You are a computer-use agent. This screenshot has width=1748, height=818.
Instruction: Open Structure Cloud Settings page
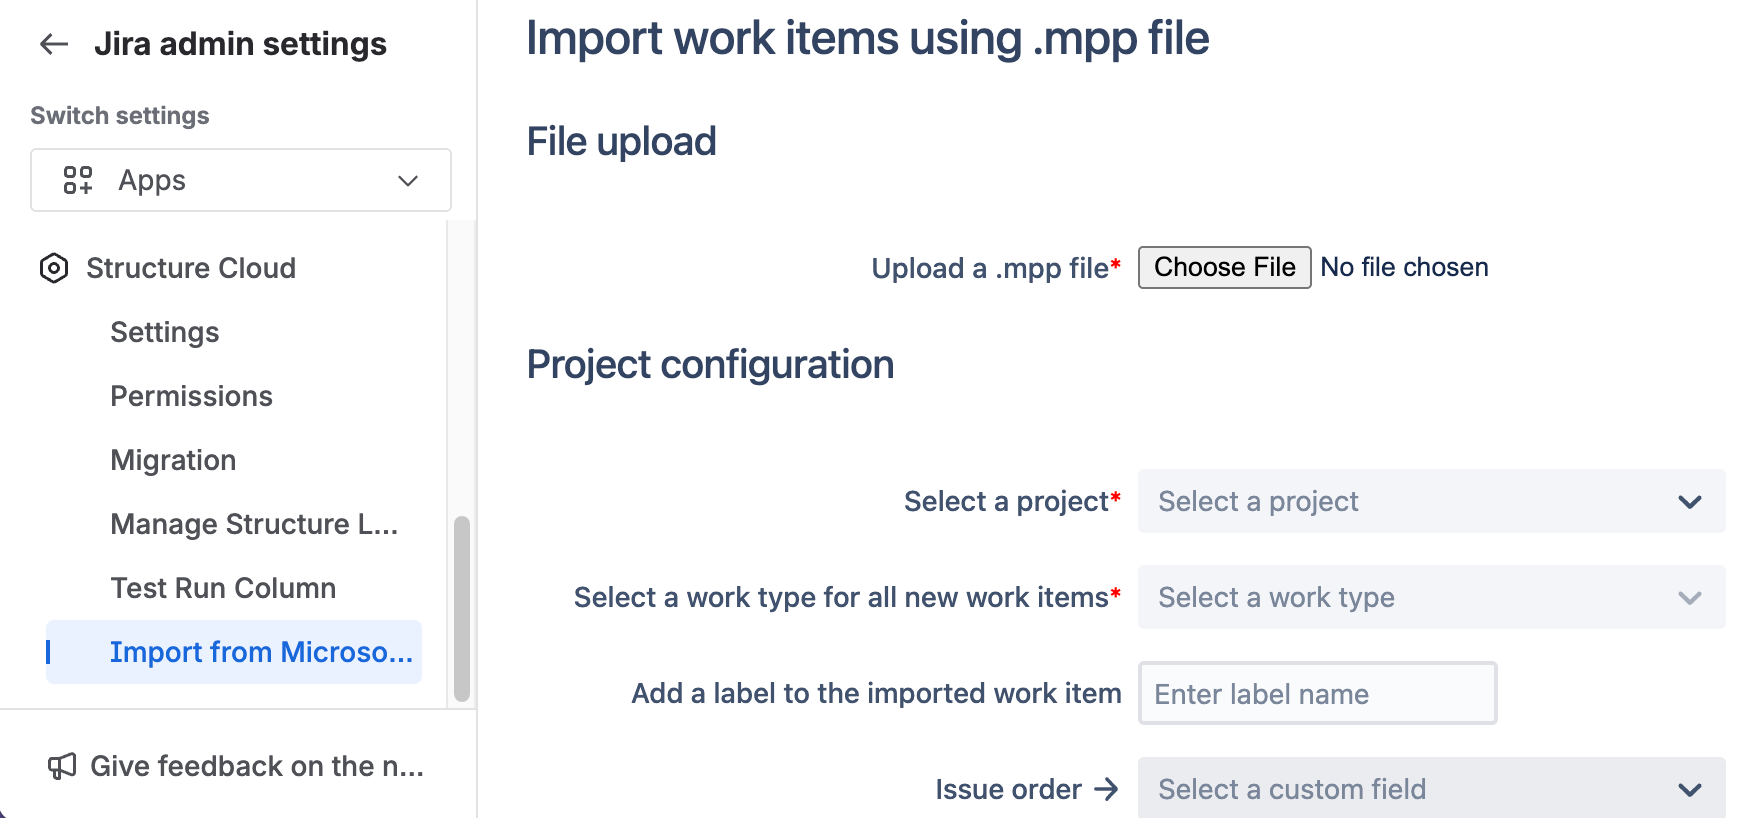165,332
